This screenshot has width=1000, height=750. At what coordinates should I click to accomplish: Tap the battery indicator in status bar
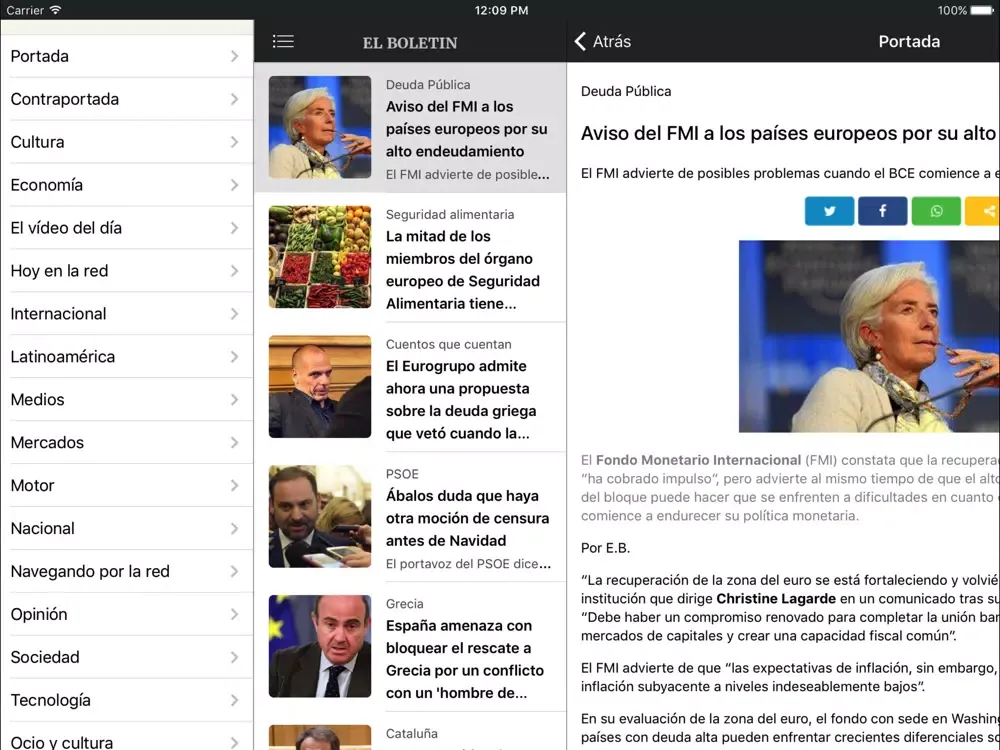(x=982, y=10)
